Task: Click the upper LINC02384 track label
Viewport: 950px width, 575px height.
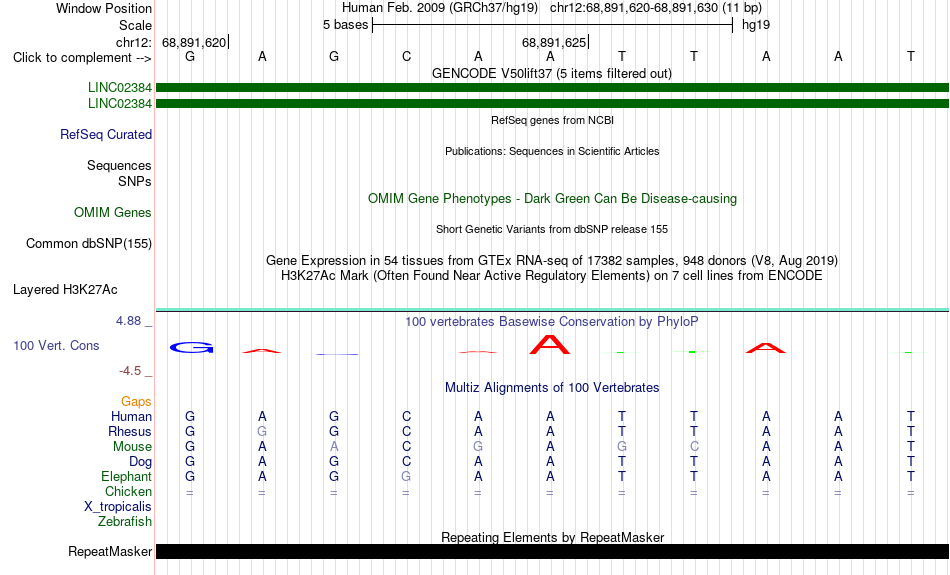Action: [x=119, y=87]
